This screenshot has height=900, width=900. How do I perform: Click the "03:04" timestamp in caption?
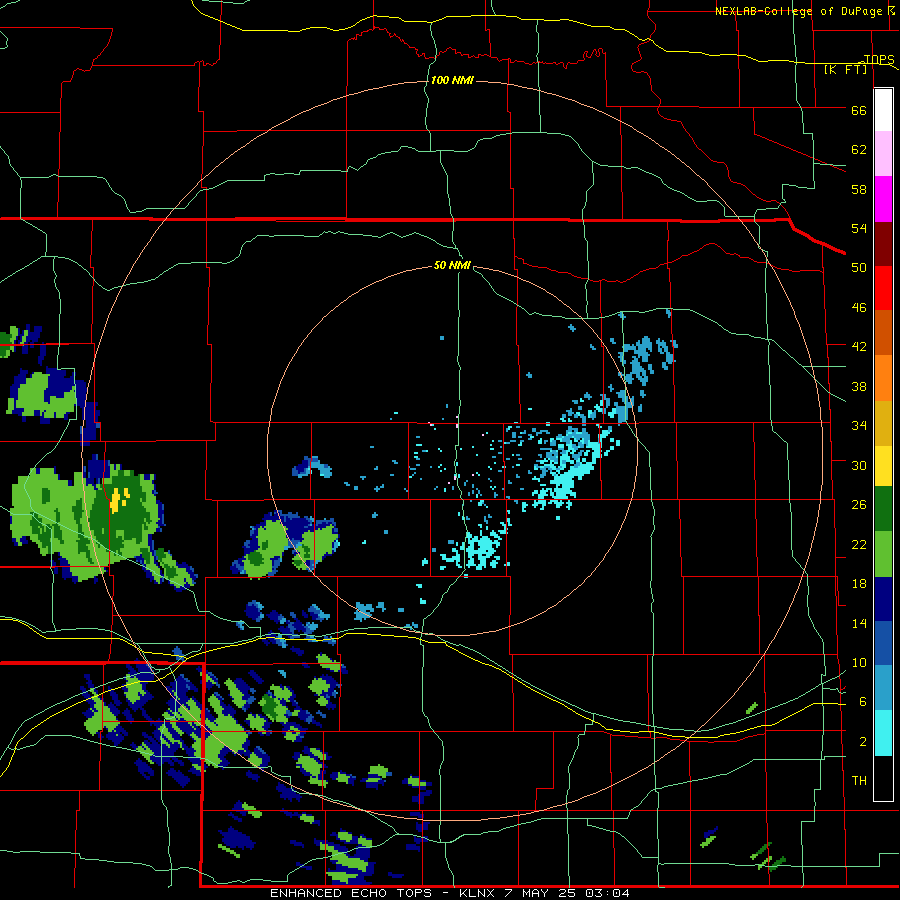[608, 893]
